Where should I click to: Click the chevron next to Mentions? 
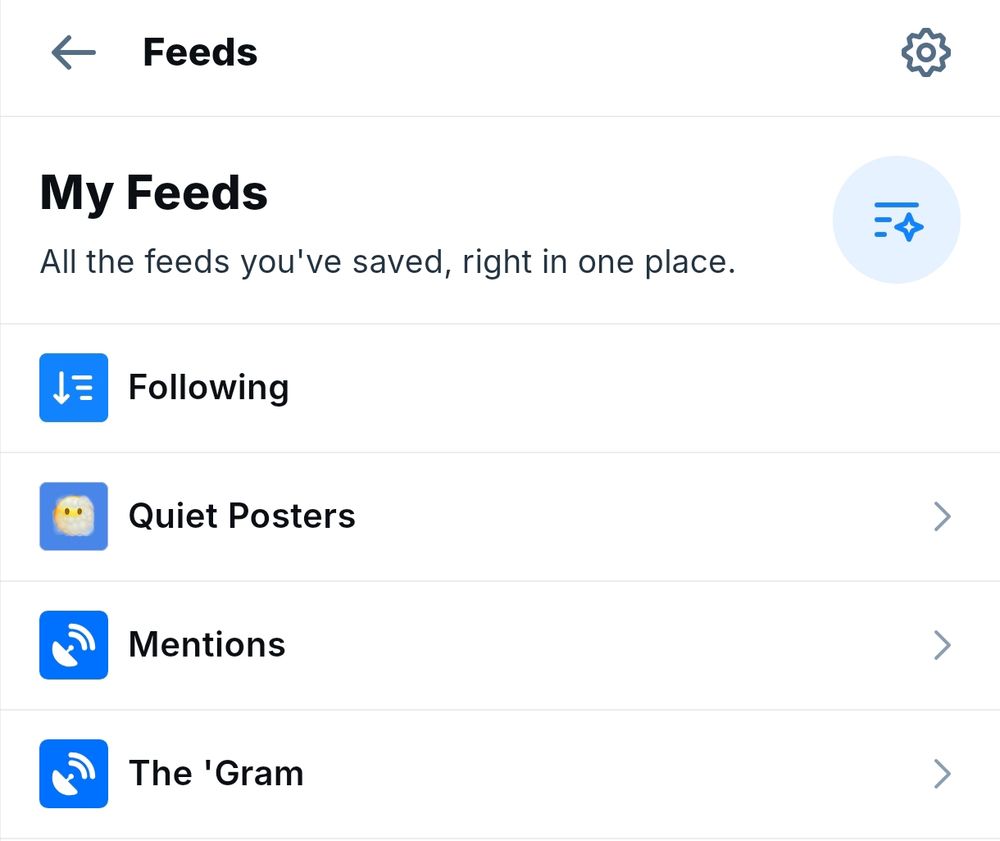(x=941, y=645)
